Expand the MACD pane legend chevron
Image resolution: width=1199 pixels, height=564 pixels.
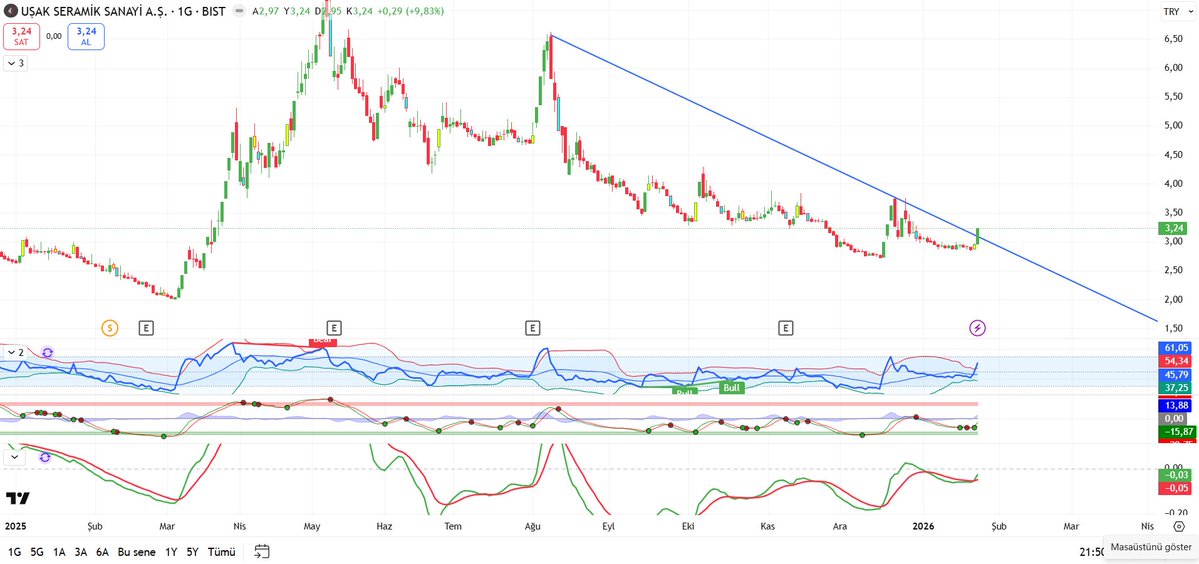click(x=14, y=456)
